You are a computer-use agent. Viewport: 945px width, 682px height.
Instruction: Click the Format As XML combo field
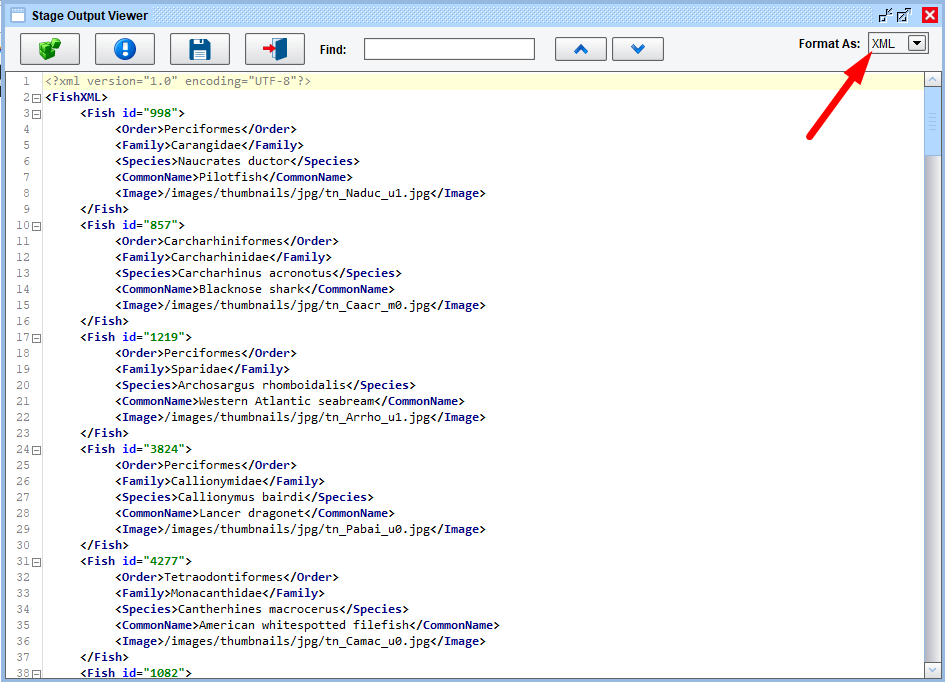click(898, 43)
